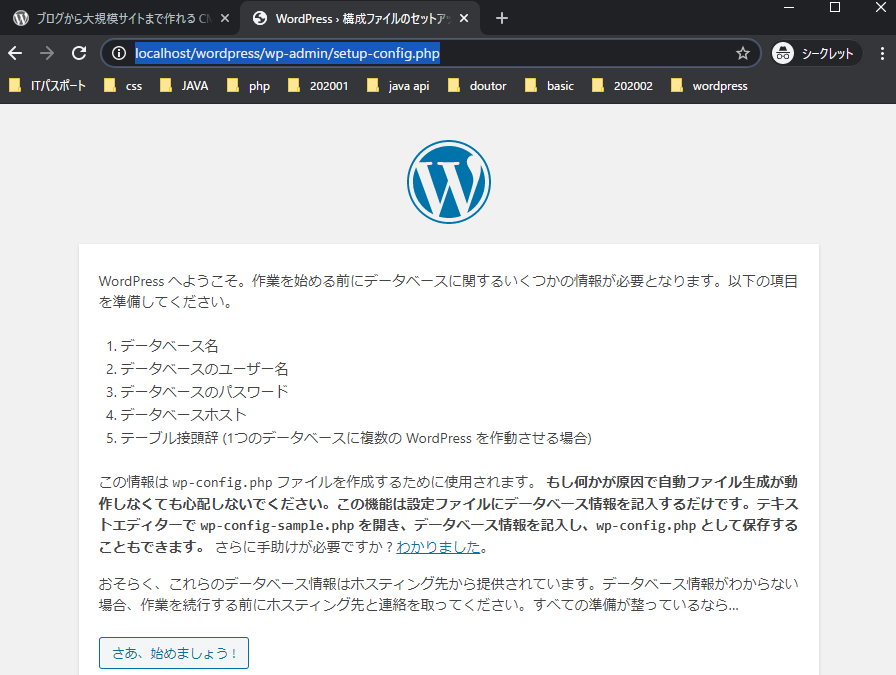Viewport: 896px width, 675px height.
Task: Open the doutor bookmark folder
Action: (477, 86)
